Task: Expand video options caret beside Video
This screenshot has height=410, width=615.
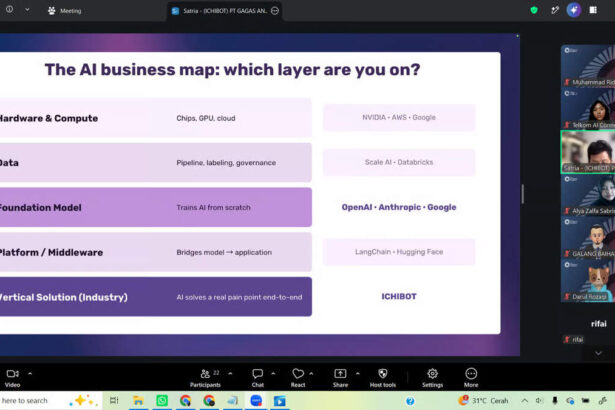Action: (x=30, y=374)
